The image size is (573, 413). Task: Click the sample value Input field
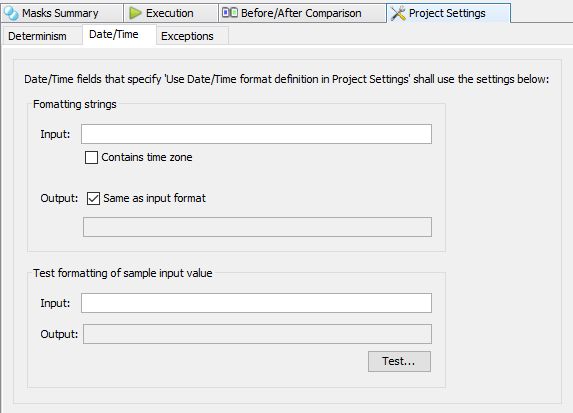pyautogui.click(x=256, y=303)
